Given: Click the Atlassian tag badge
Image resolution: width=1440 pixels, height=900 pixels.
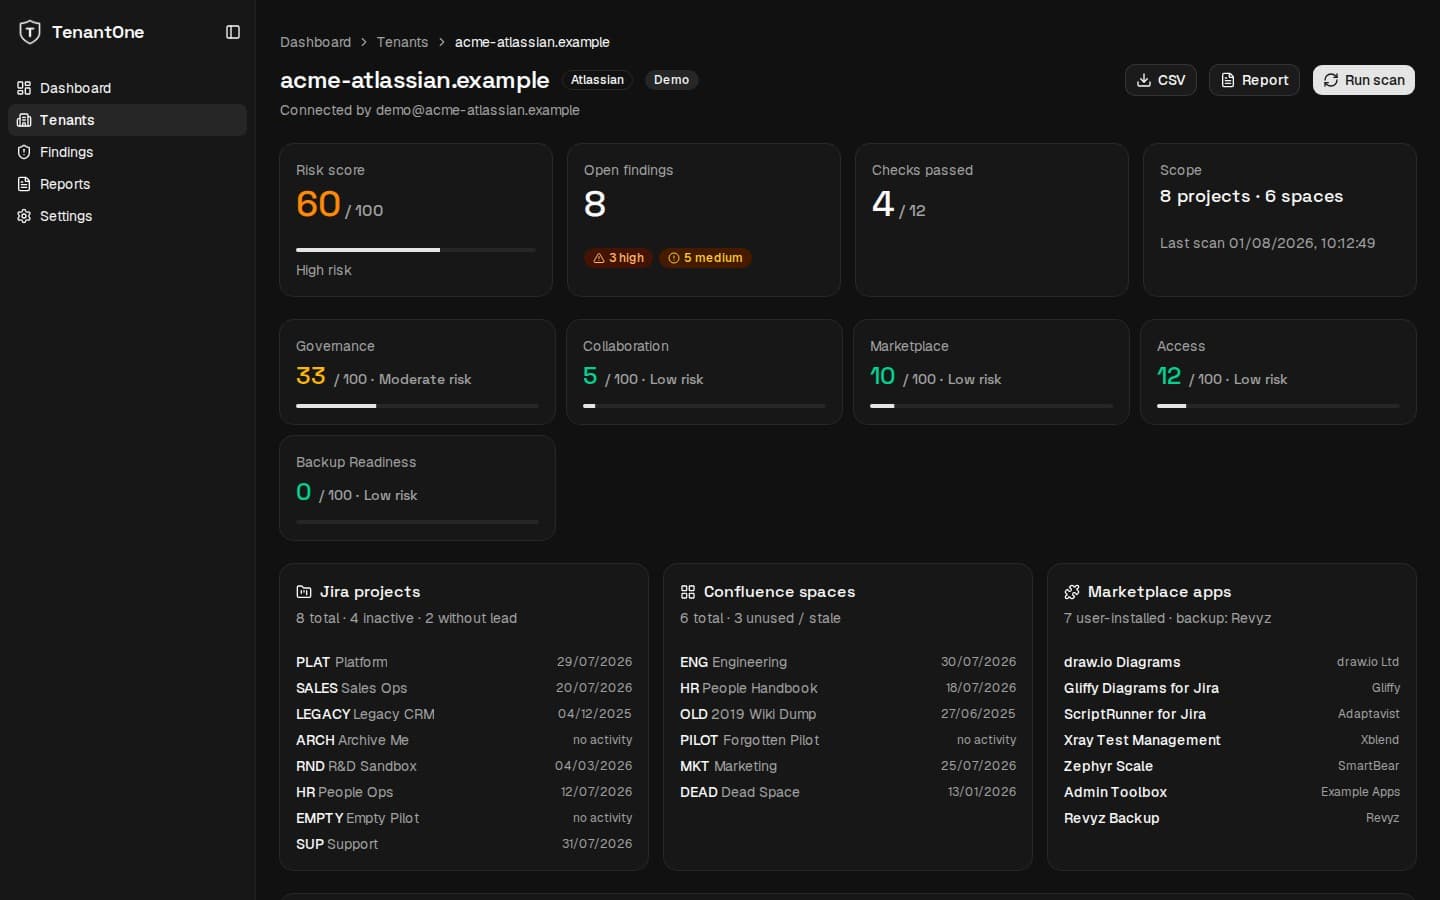Looking at the screenshot, I should click(x=597, y=80).
